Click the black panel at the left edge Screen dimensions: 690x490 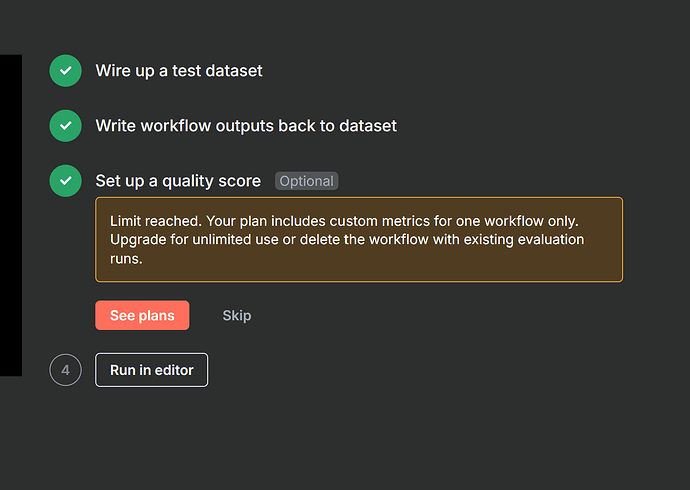[x=11, y=215]
